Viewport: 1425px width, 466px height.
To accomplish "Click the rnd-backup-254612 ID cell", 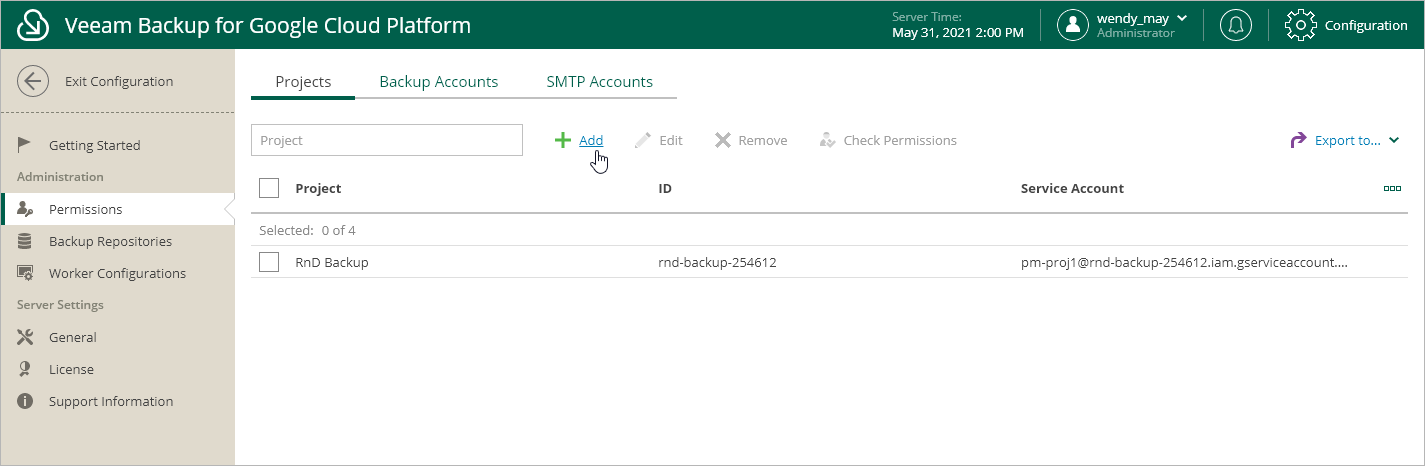I will click(x=718, y=262).
